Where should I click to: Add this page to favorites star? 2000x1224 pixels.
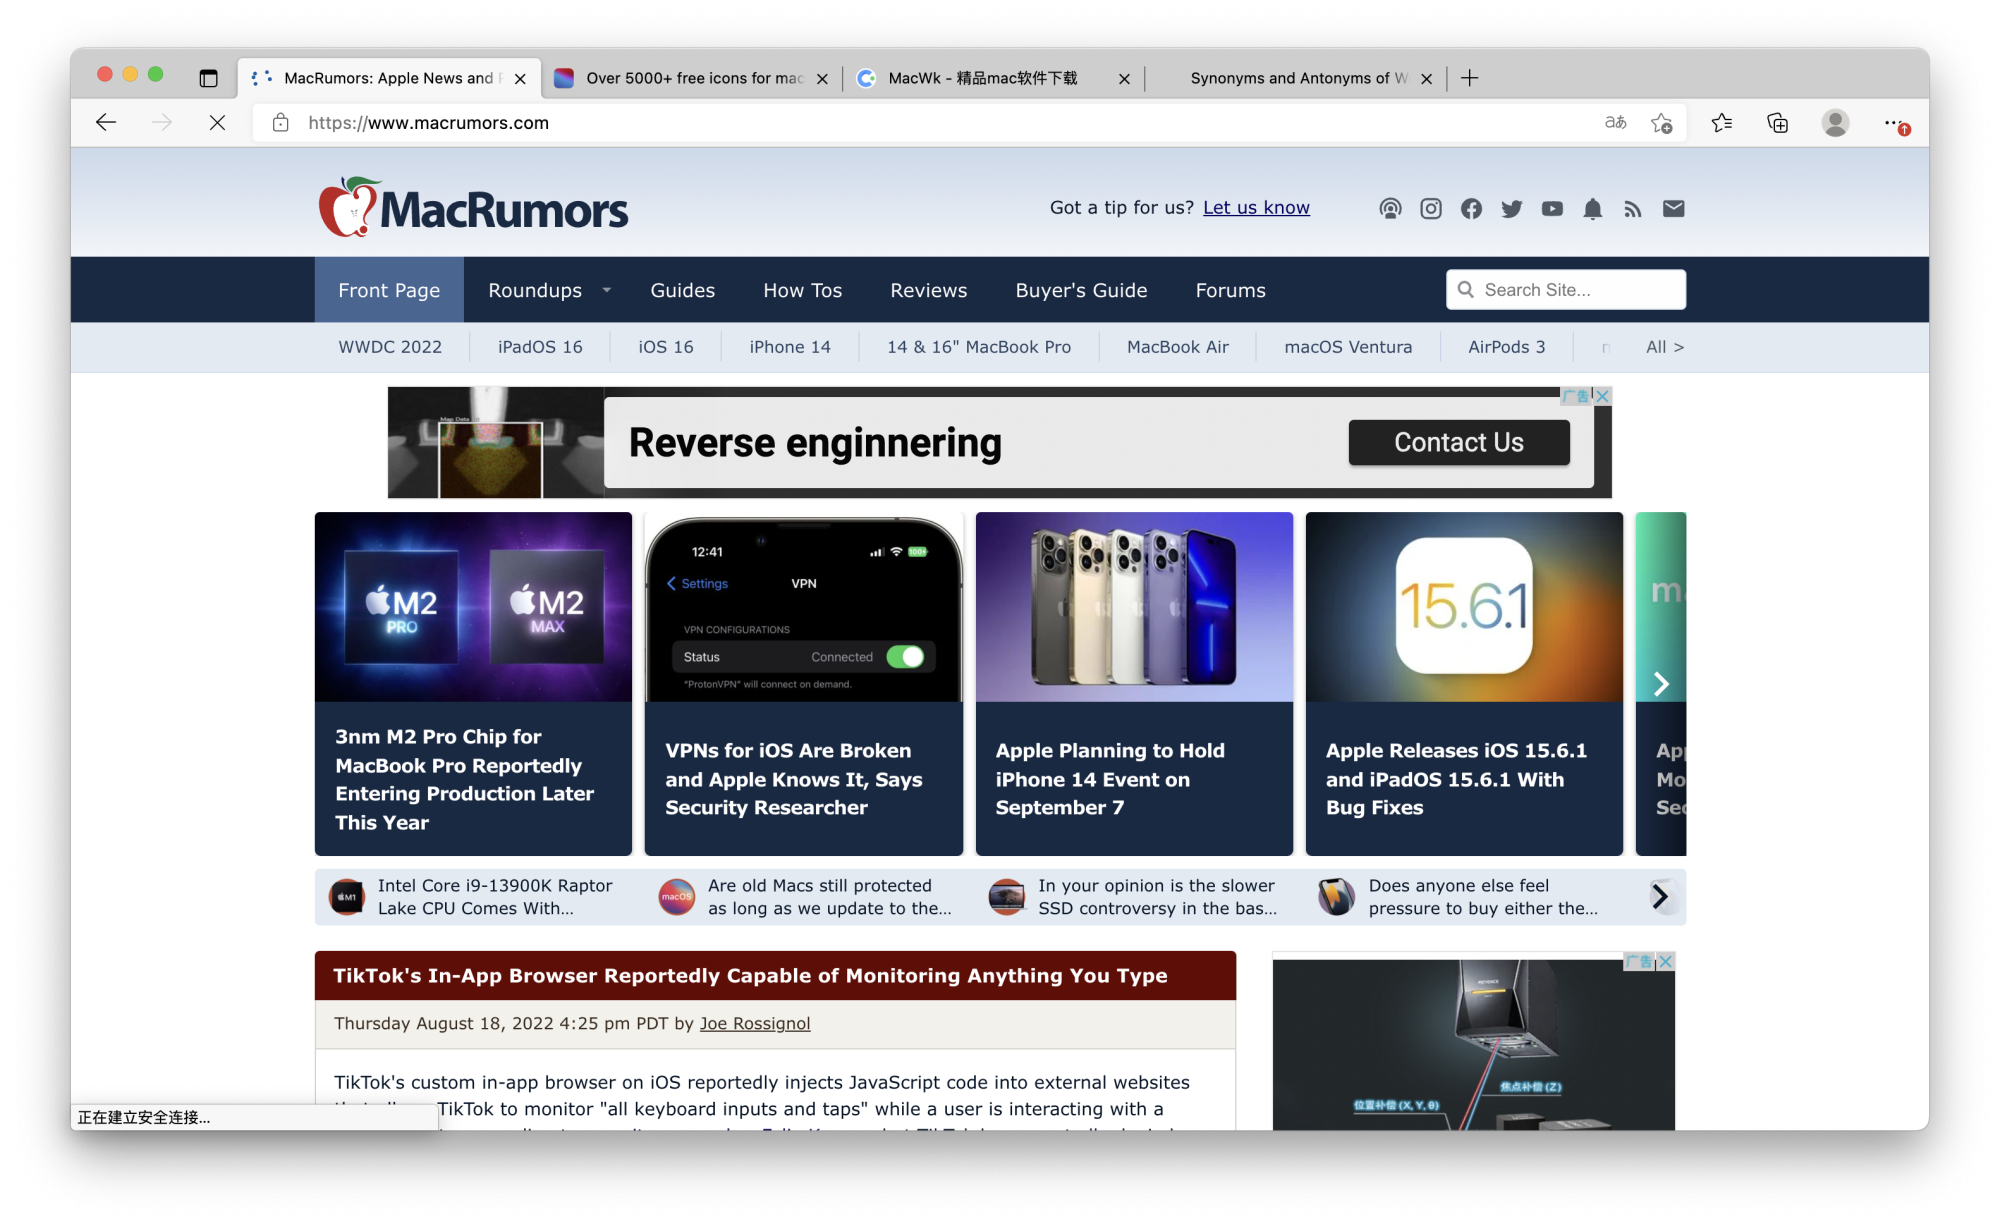[x=1661, y=123]
